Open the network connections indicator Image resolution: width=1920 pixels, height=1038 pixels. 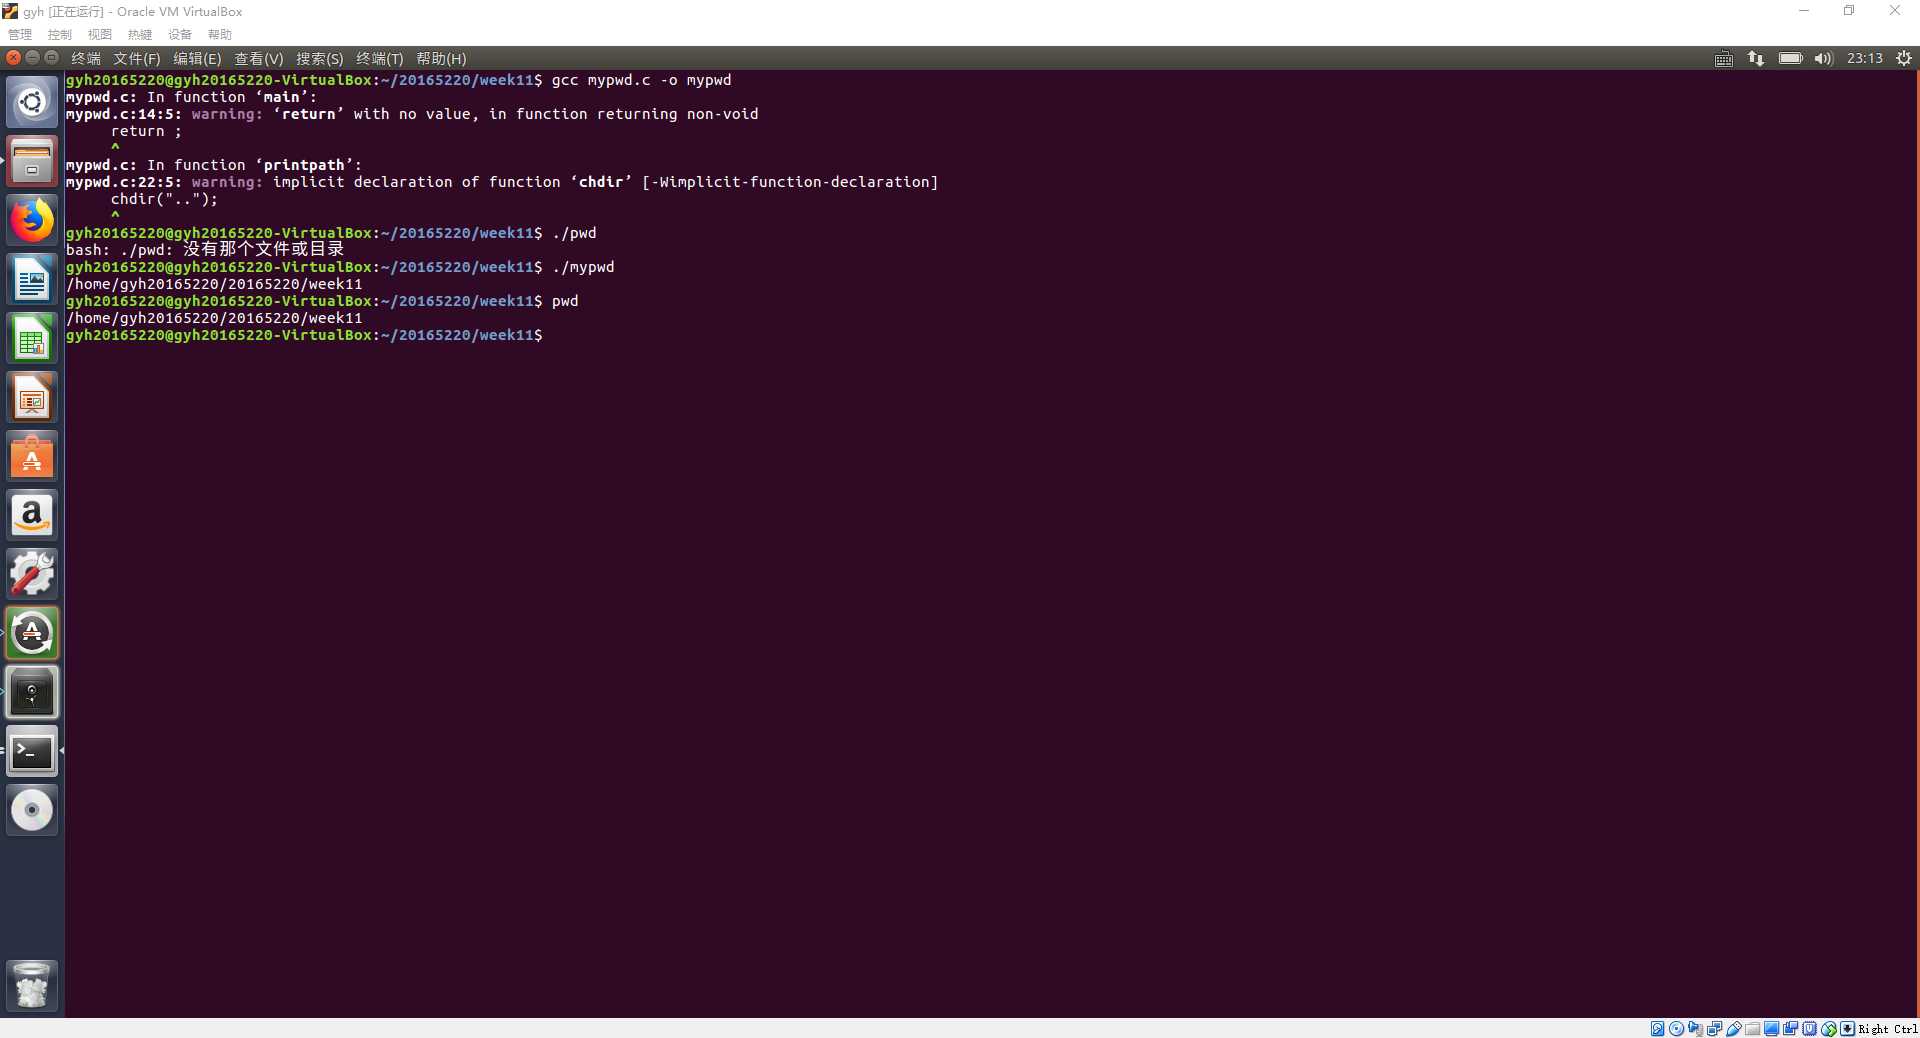(x=1756, y=59)
